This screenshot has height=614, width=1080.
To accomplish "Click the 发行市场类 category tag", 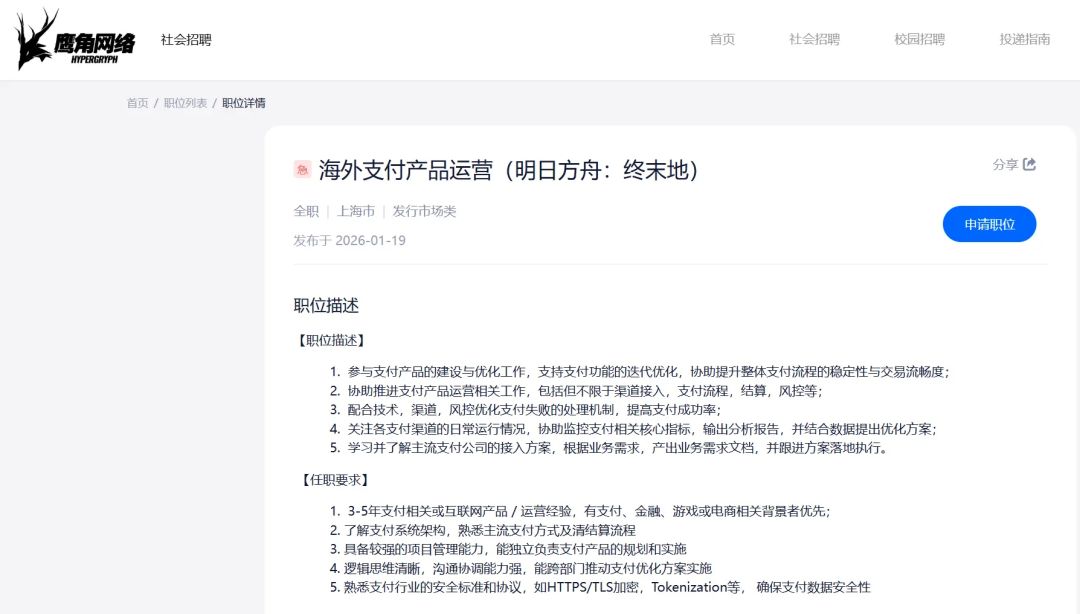I will [x=424, y=211].
